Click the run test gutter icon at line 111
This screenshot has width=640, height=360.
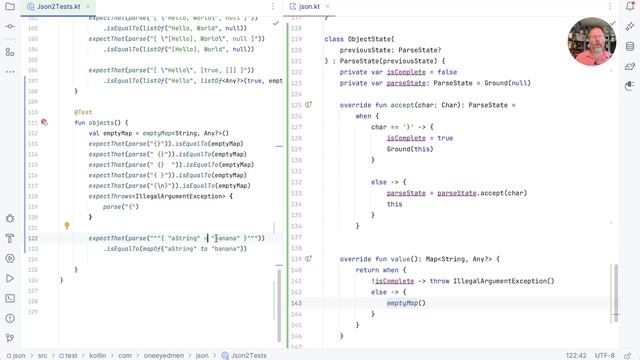click(x=44, y=122)
